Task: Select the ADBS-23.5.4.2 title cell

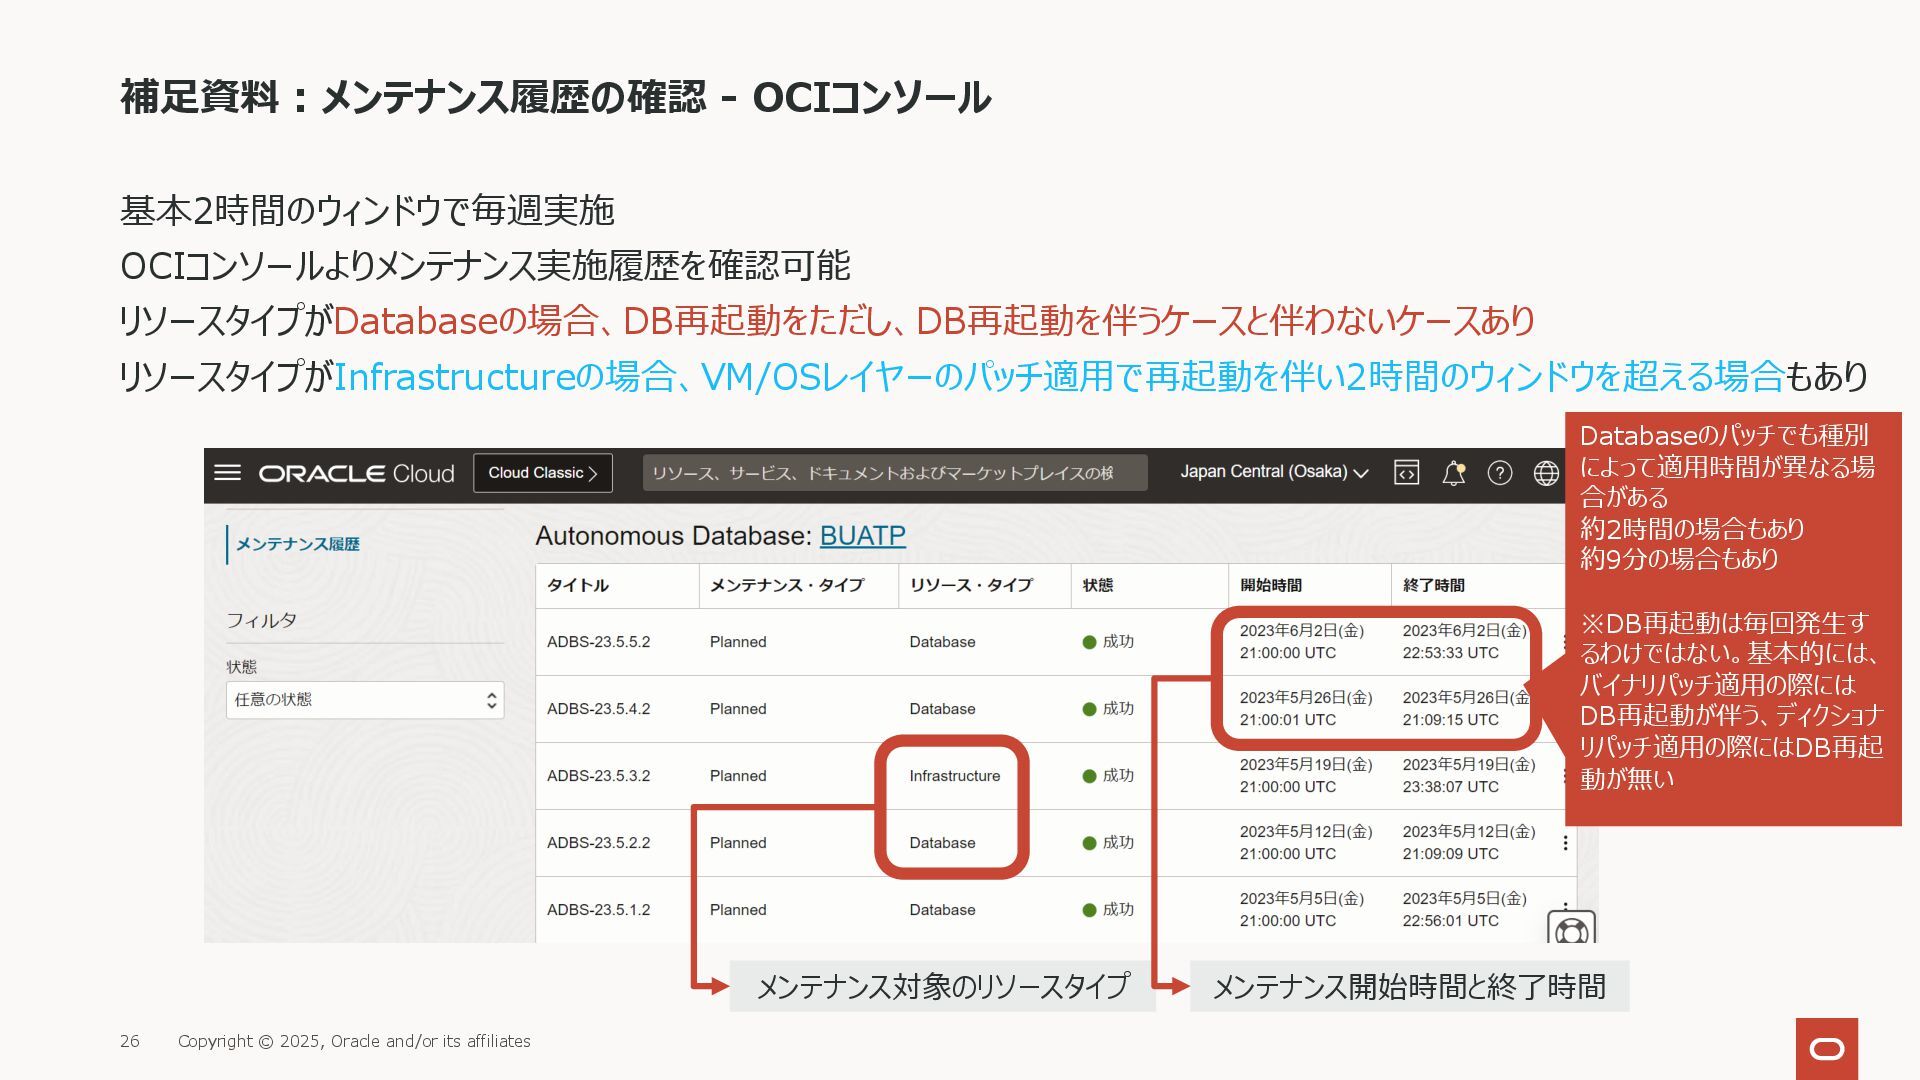Action: (x=598, y=709)
